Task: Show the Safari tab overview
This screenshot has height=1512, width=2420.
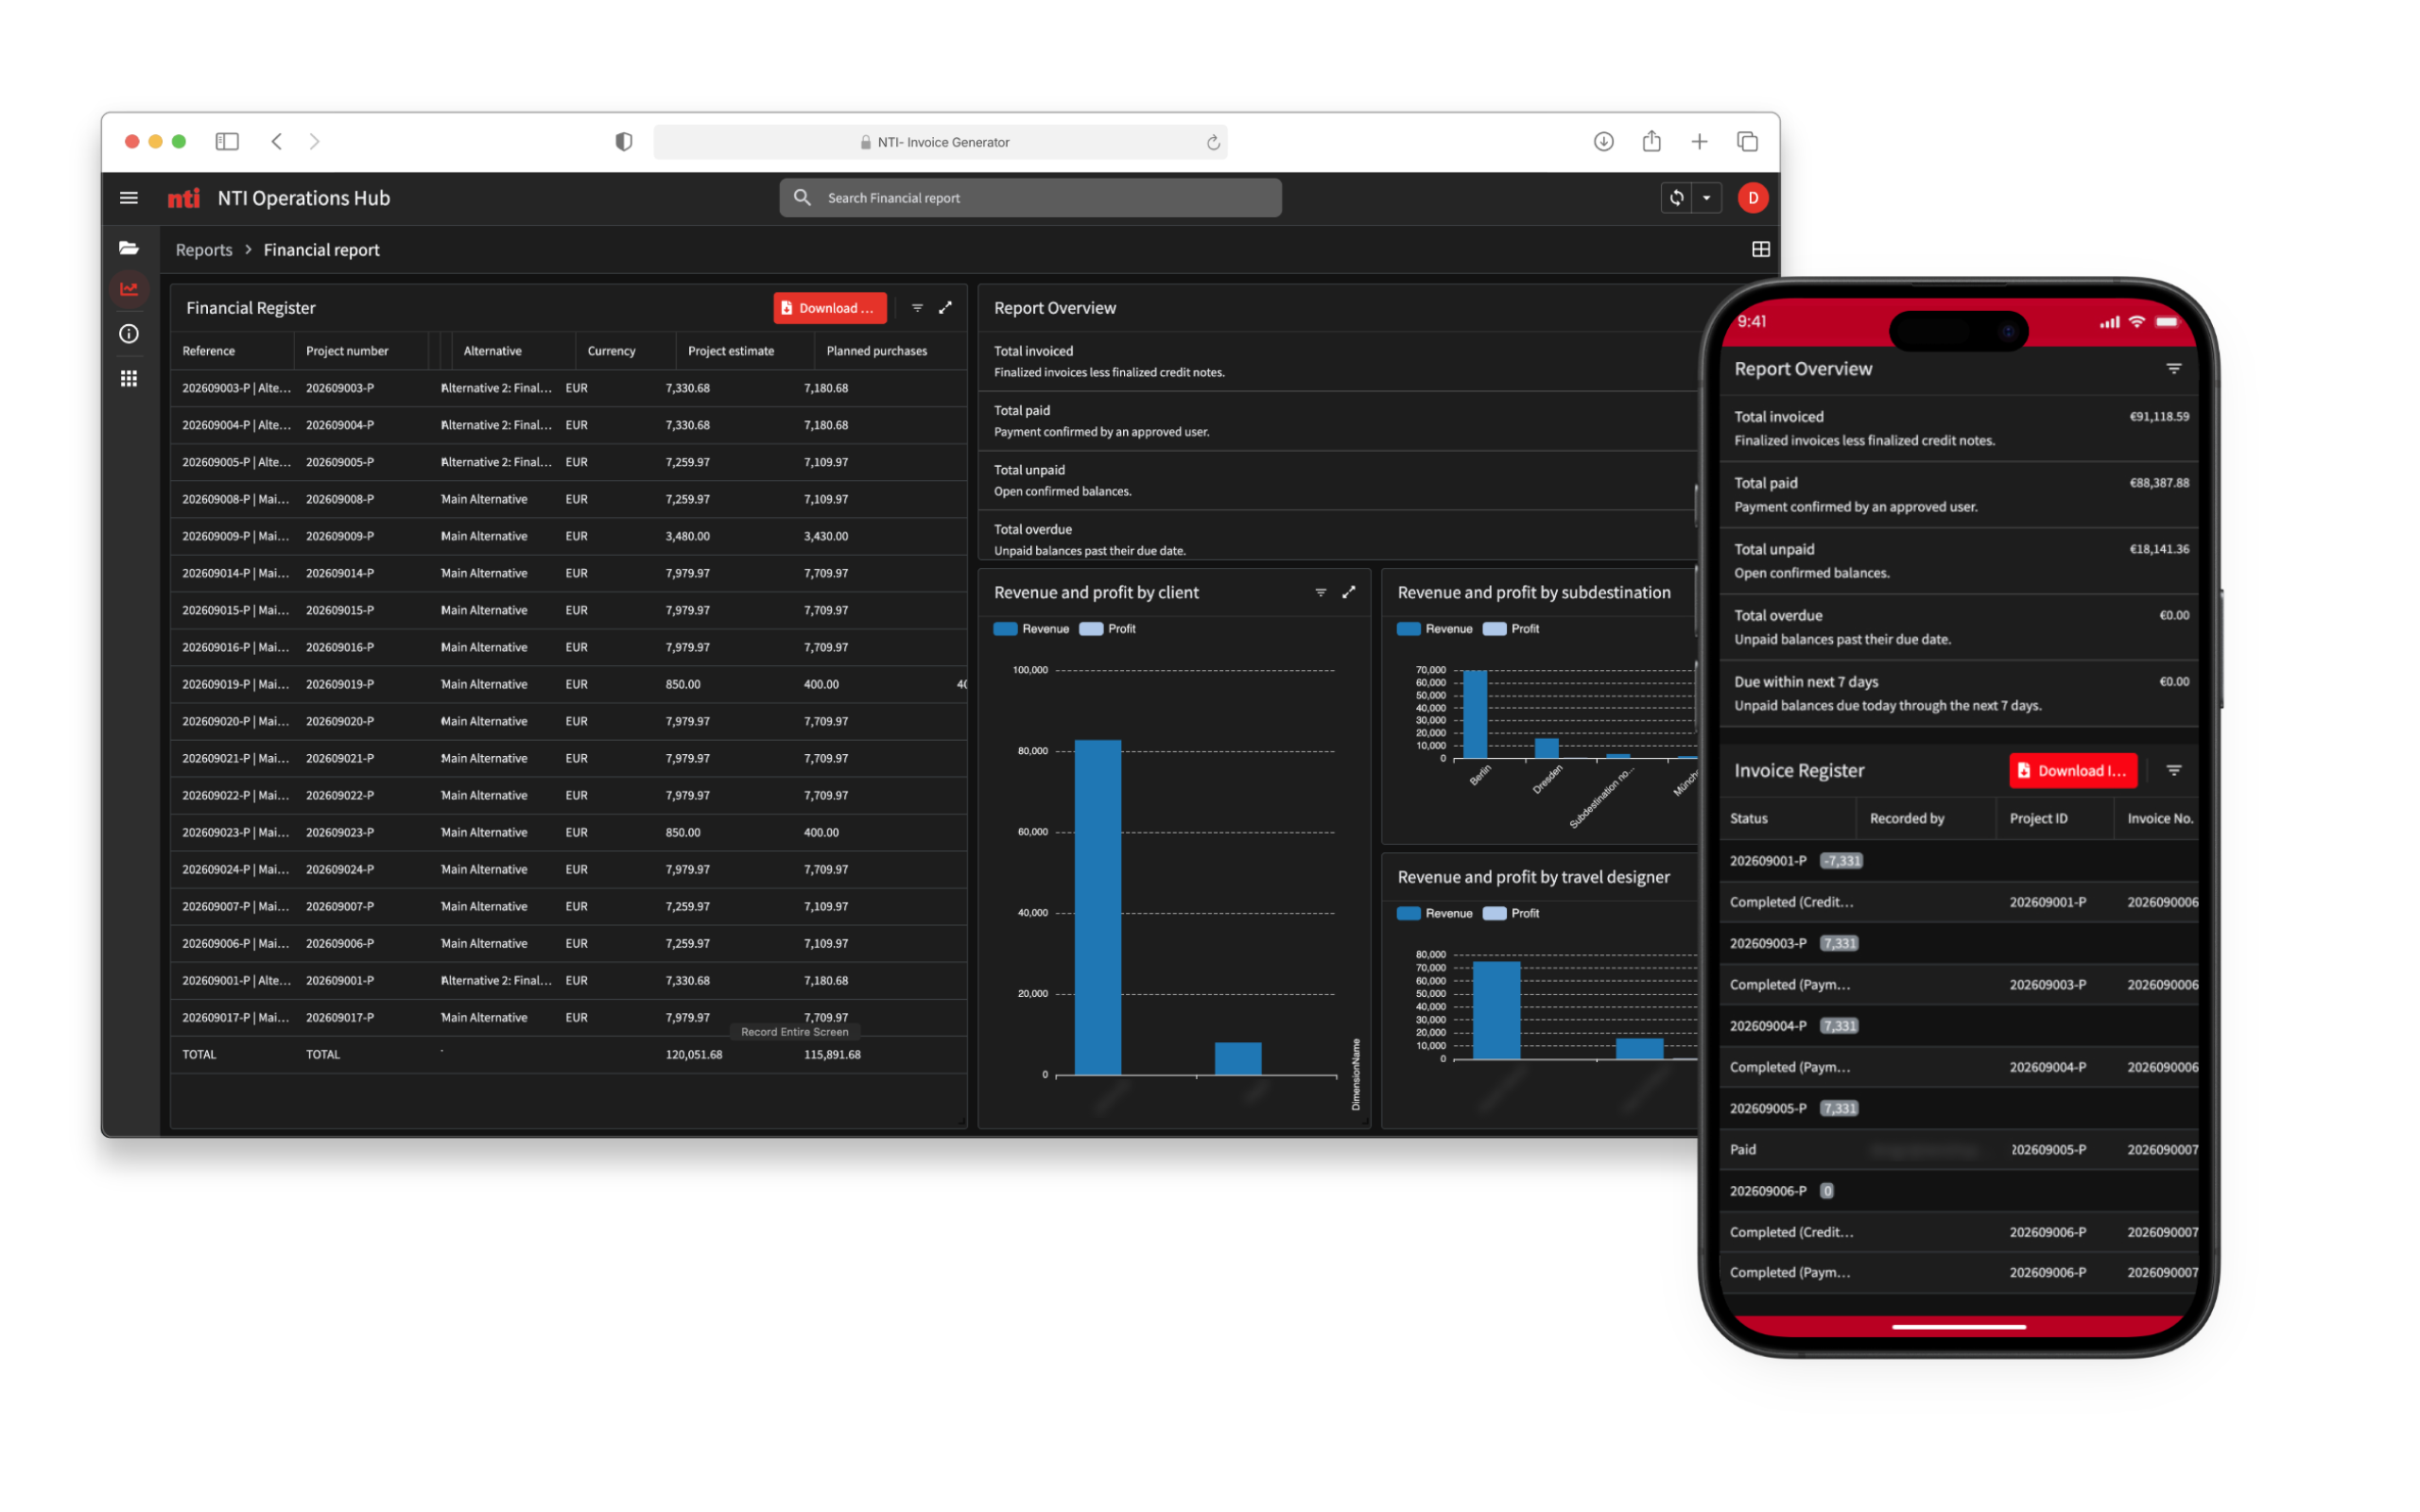Action: [x=1748, y=142]
